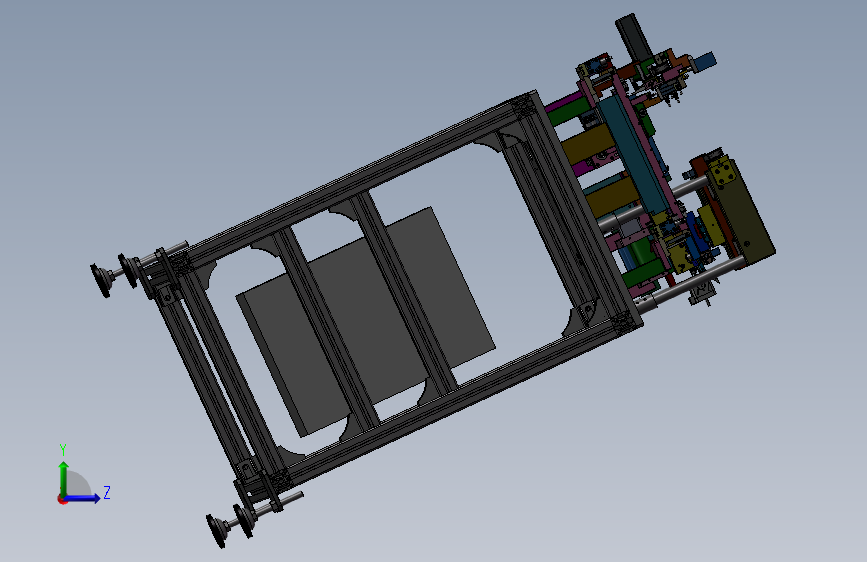Click the 'Z' label on the triad
Image resolution: width=867 pixels, height=562 pixels.
107,492
